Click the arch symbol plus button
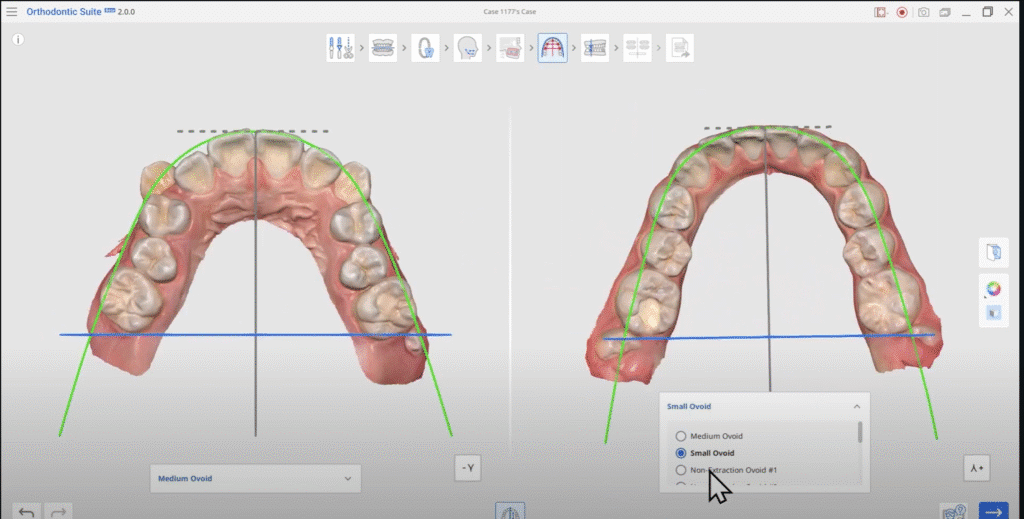The width and height of the screenshot is (1024, 519). pos(977,468)
